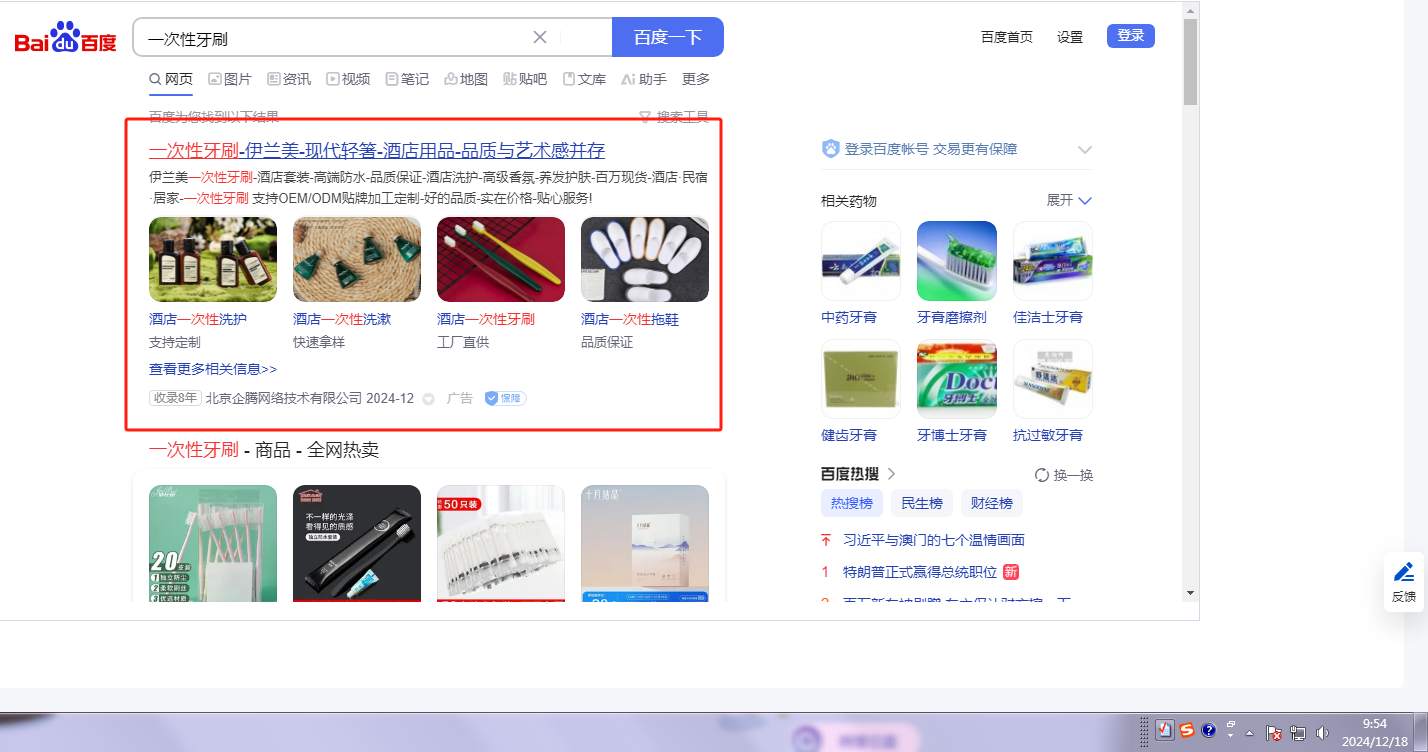Switch to the 民生榜 tab
Image resolution: width=1428 pixels, height=752 pixels.
coord(922,503)
